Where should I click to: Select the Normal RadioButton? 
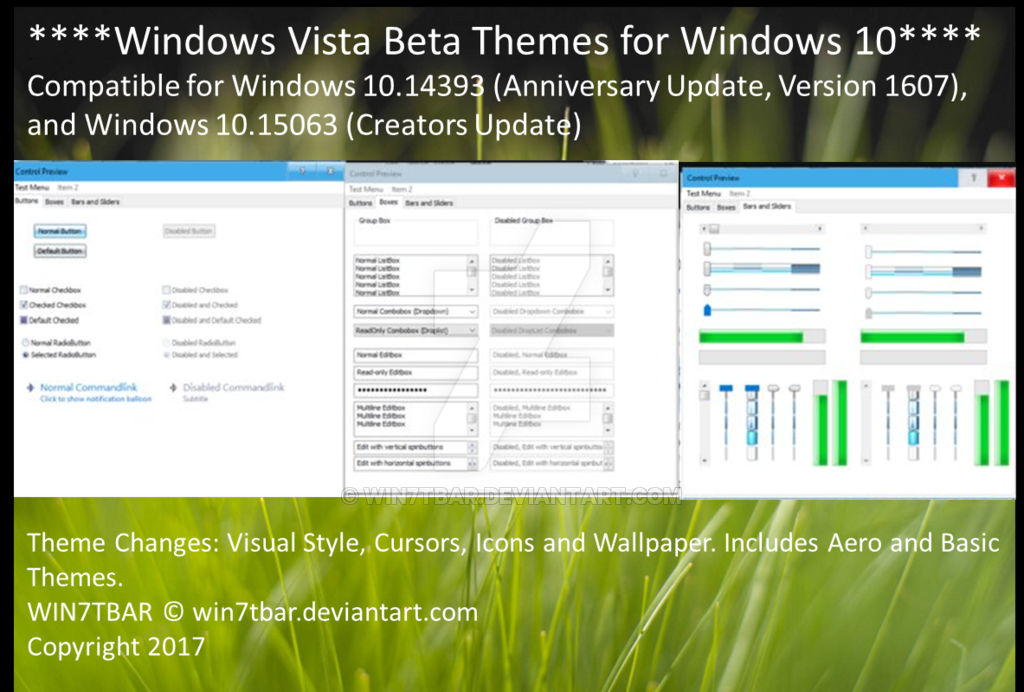click(25, 342)
